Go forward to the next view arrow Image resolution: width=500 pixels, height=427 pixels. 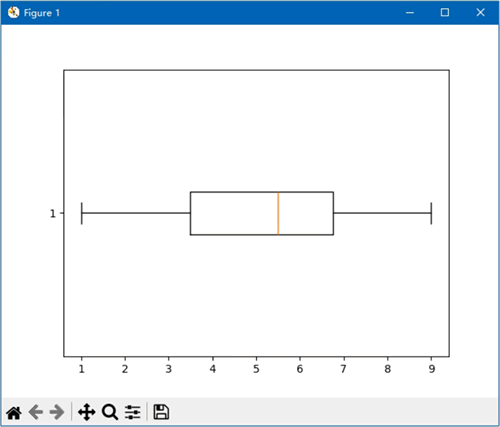pyautogui.click(x=57, y=412)
